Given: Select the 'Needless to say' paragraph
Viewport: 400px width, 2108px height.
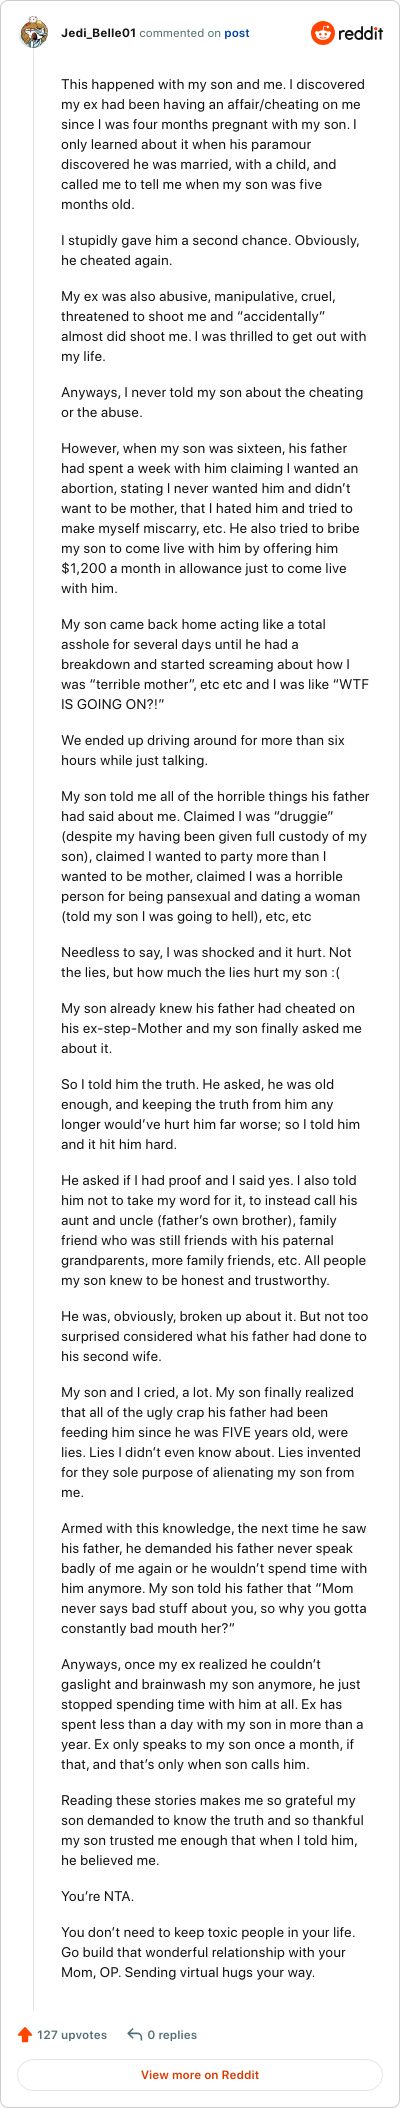Looking at the screenshot, I should (207, 963).
